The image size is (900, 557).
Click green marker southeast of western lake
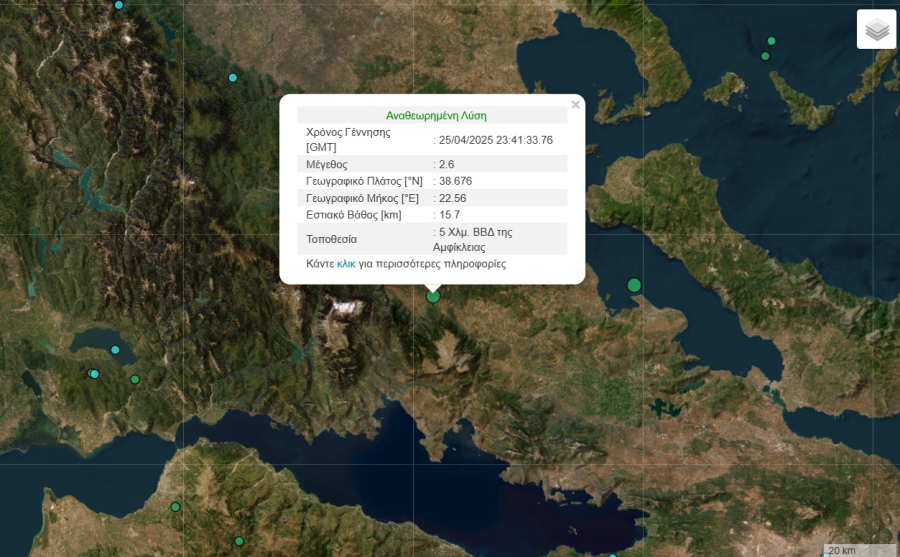coord(135,379)
